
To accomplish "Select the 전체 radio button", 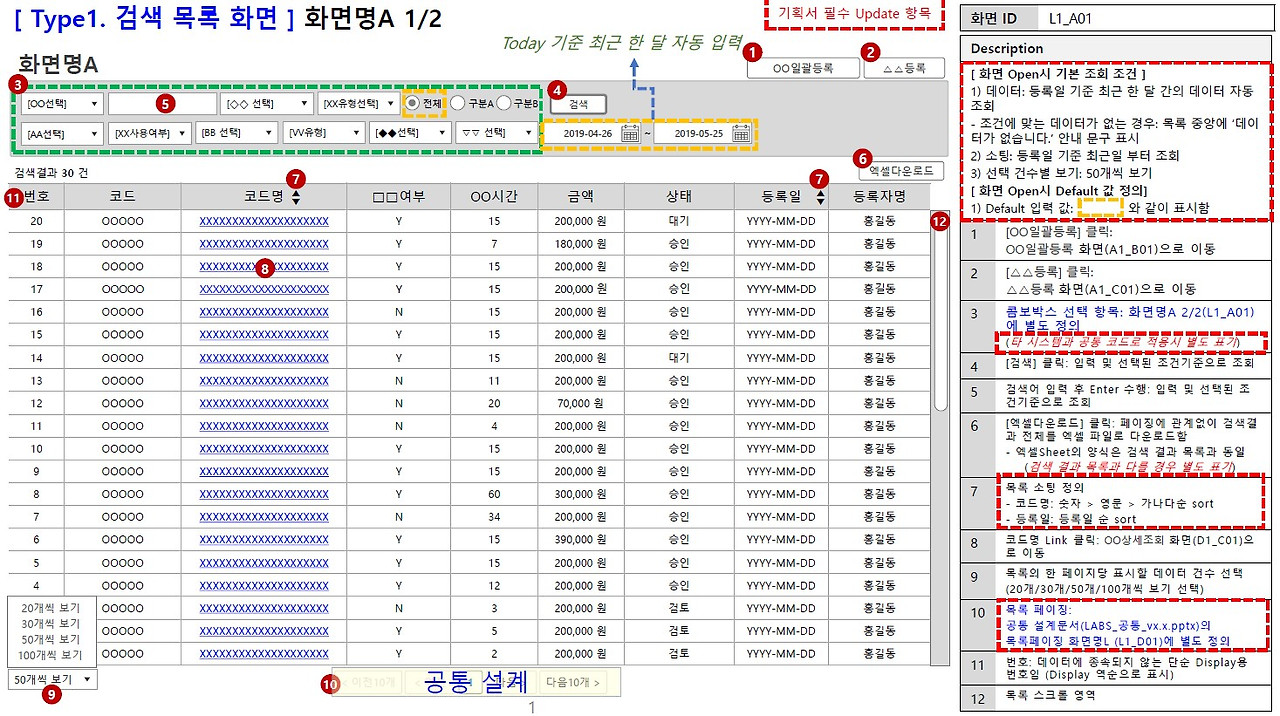I will 413,103.
